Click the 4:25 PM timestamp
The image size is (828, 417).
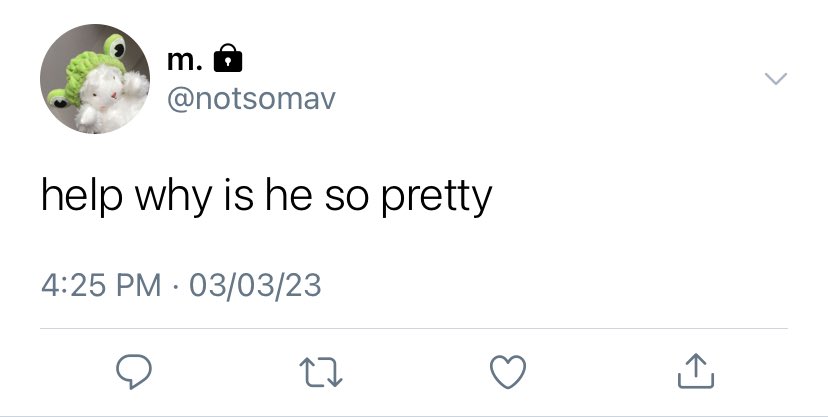[x=101, y=286]
